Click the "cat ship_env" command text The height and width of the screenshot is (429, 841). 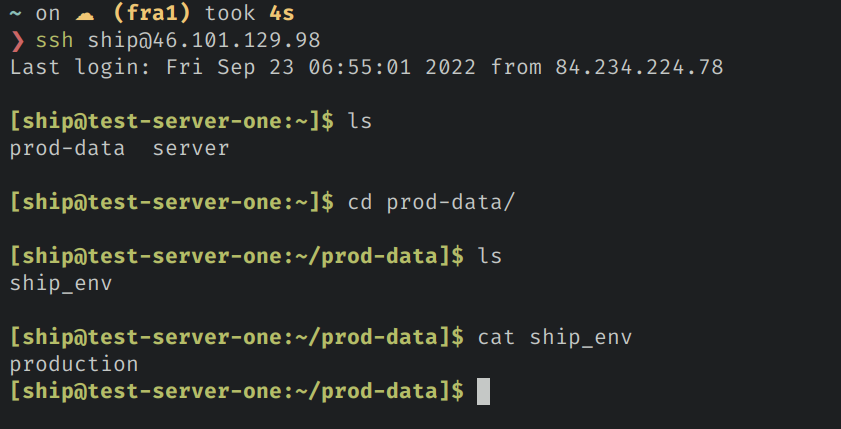coord(556,337)
